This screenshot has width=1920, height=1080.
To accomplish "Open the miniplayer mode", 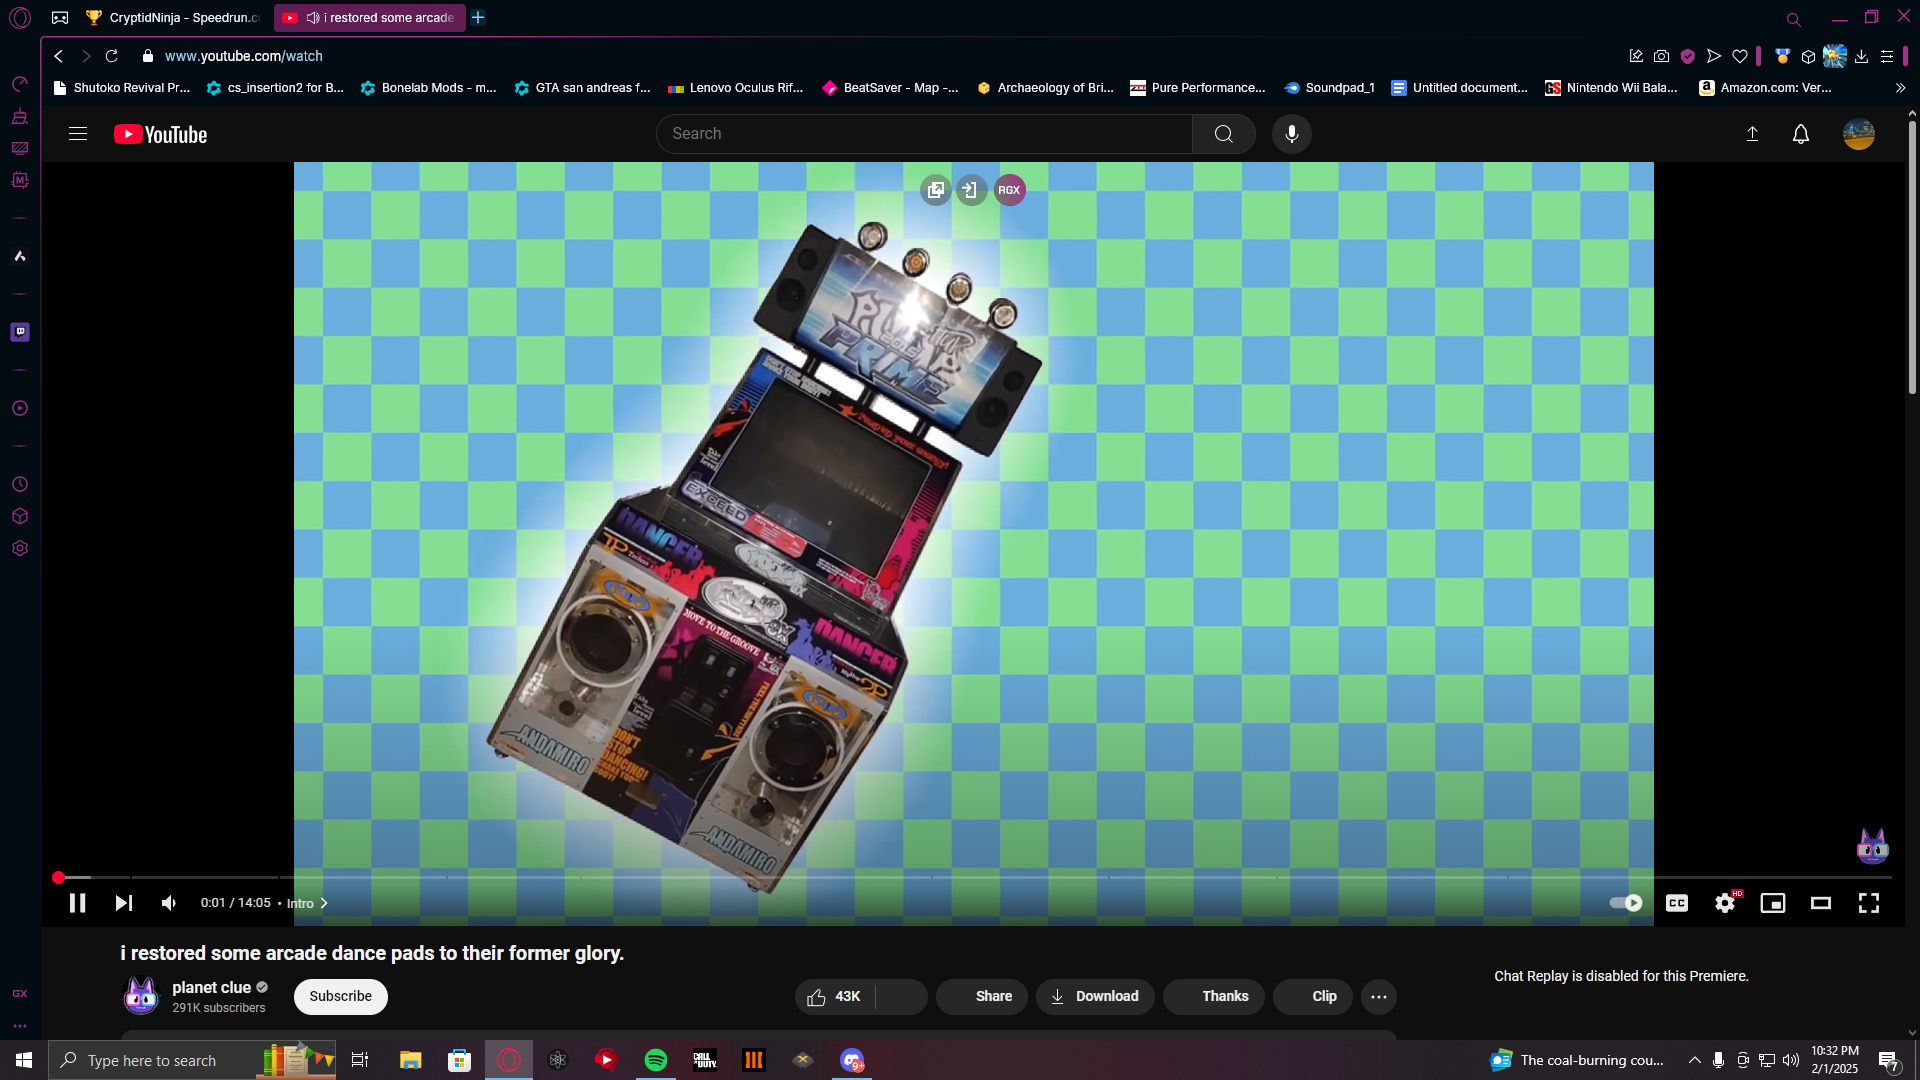I will tap(1772, 903).
